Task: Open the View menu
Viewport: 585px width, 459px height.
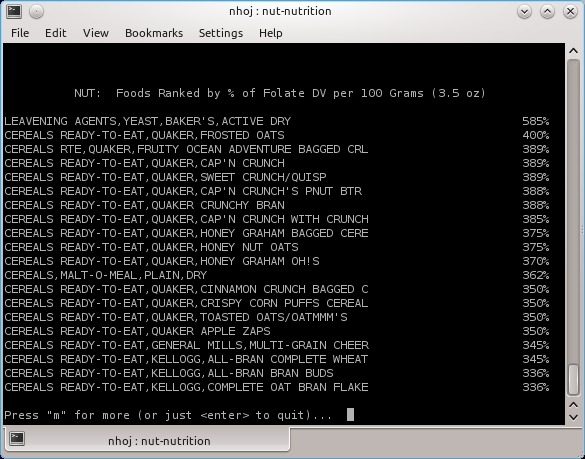Action: coord(96,33)
